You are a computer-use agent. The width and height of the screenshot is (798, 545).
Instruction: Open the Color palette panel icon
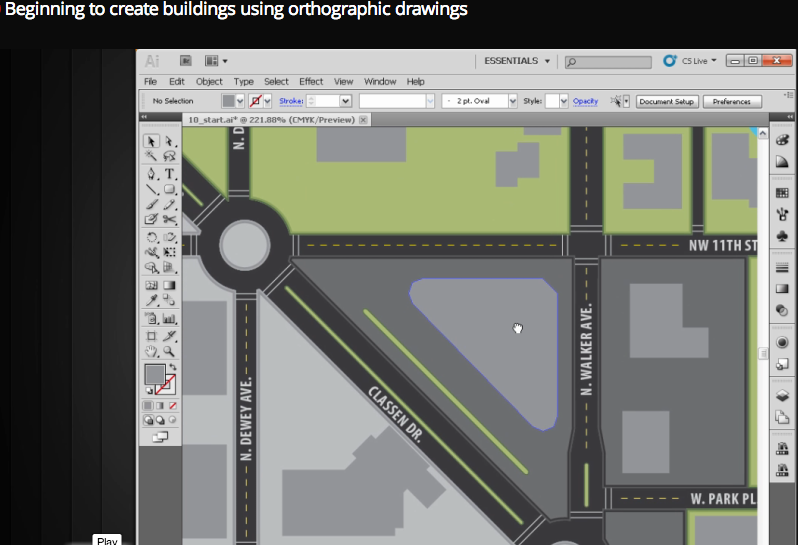782,141
